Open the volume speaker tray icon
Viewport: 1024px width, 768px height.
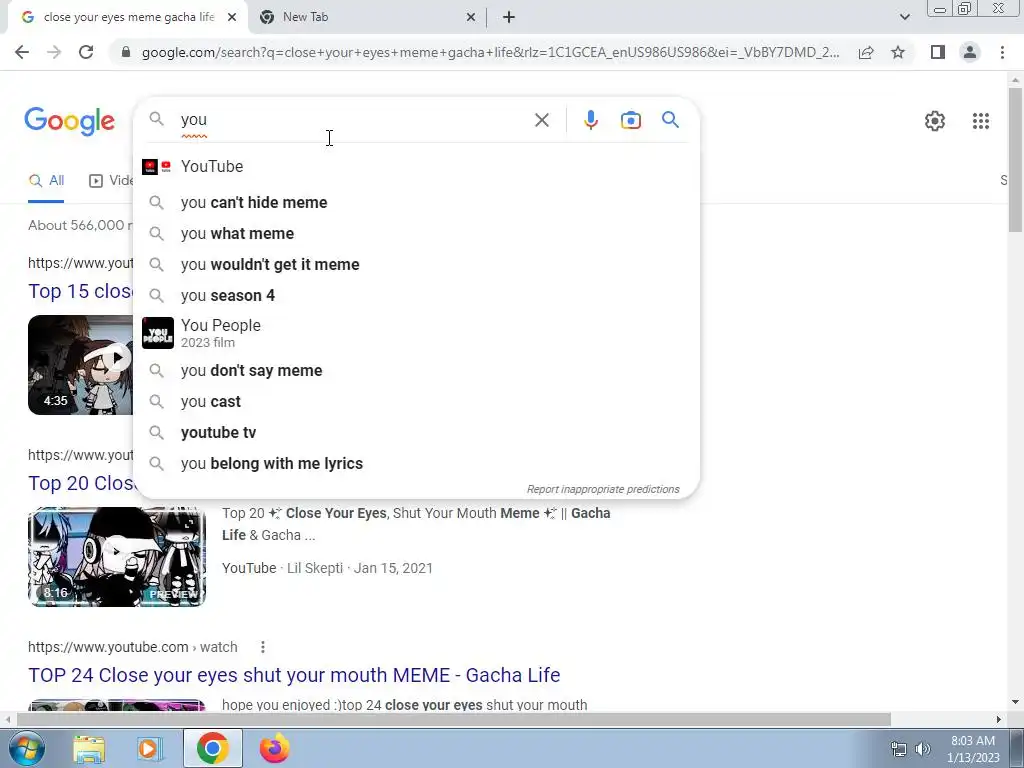[923, 749]
